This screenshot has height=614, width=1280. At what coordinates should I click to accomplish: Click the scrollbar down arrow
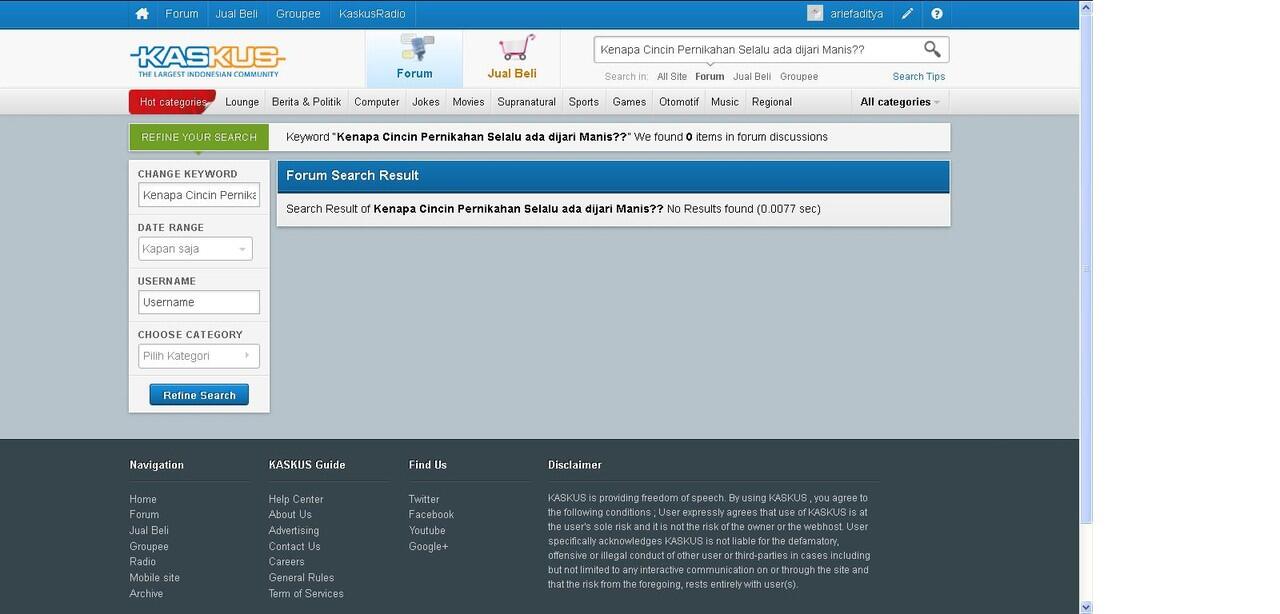click(x=1086, y=606)
